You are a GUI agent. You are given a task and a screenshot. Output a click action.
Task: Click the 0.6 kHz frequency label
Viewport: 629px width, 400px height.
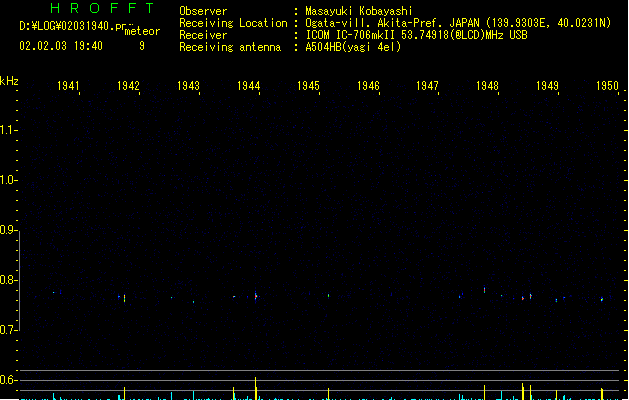click(x=7, y=380)
